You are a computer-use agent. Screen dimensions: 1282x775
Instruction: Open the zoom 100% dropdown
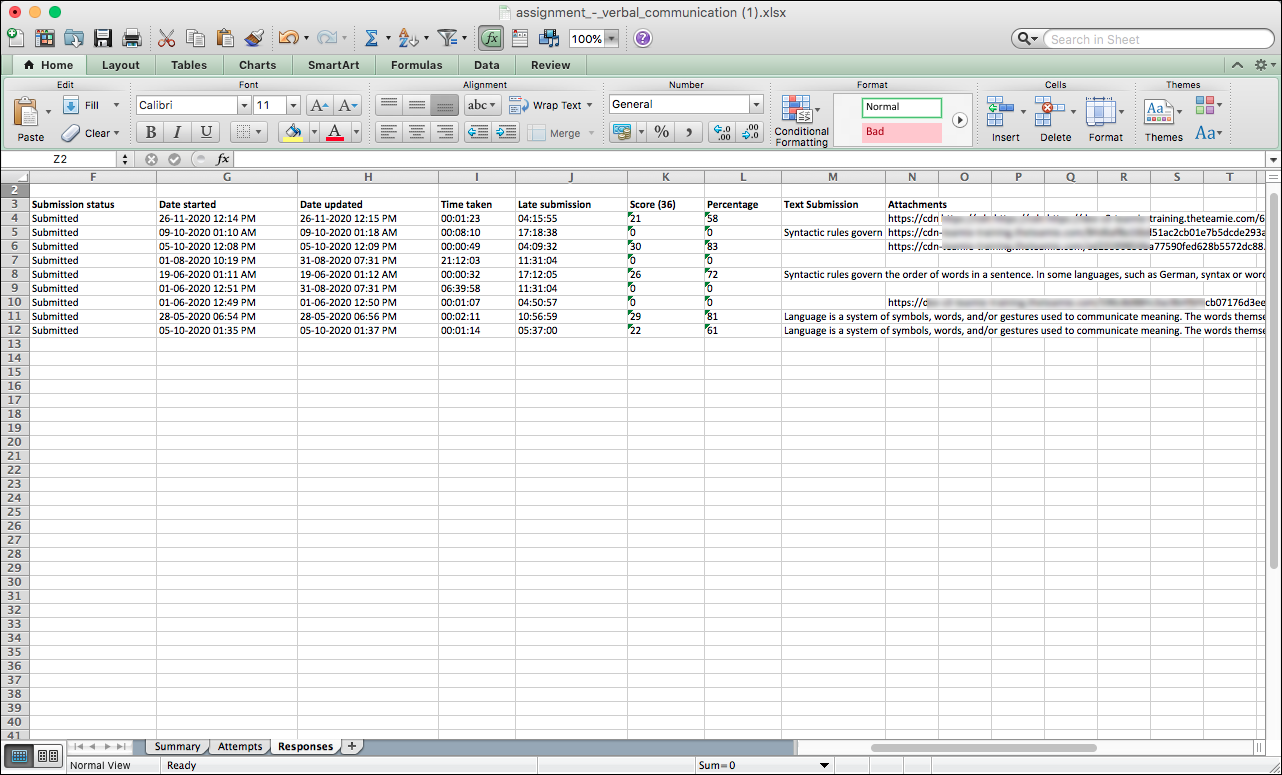click(x=611, y=39)
